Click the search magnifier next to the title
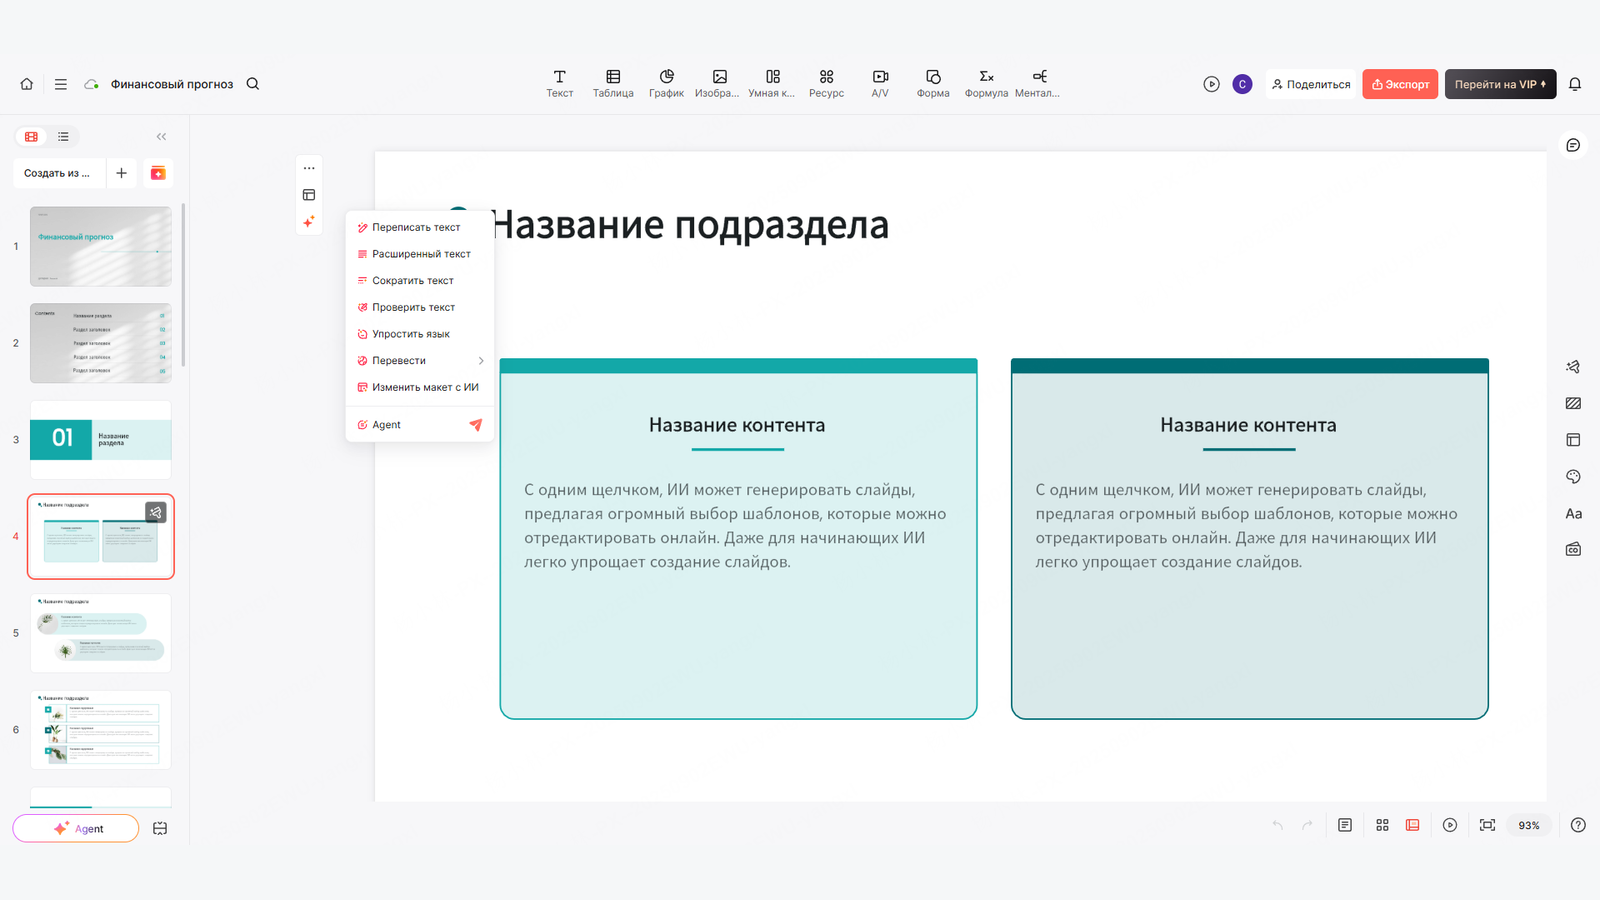 (x=253, y=84)
